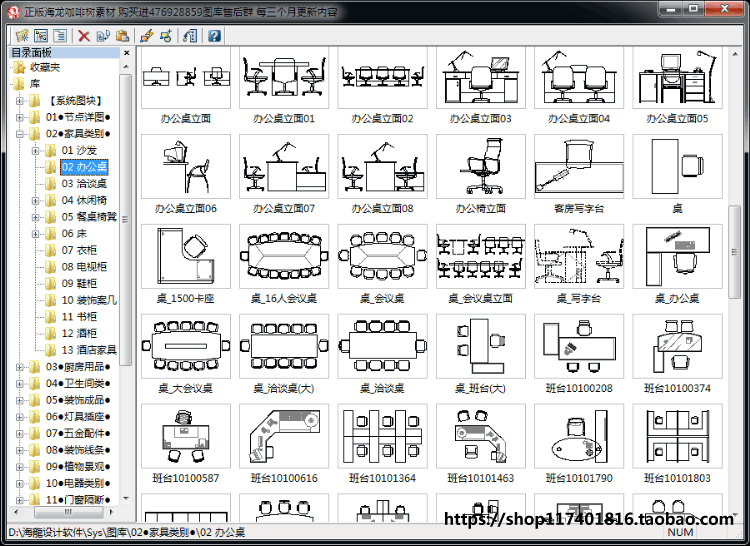The image size is (750, 546).
Task: Select the 13 酒店家具 folder
Action: click(89, 350)
